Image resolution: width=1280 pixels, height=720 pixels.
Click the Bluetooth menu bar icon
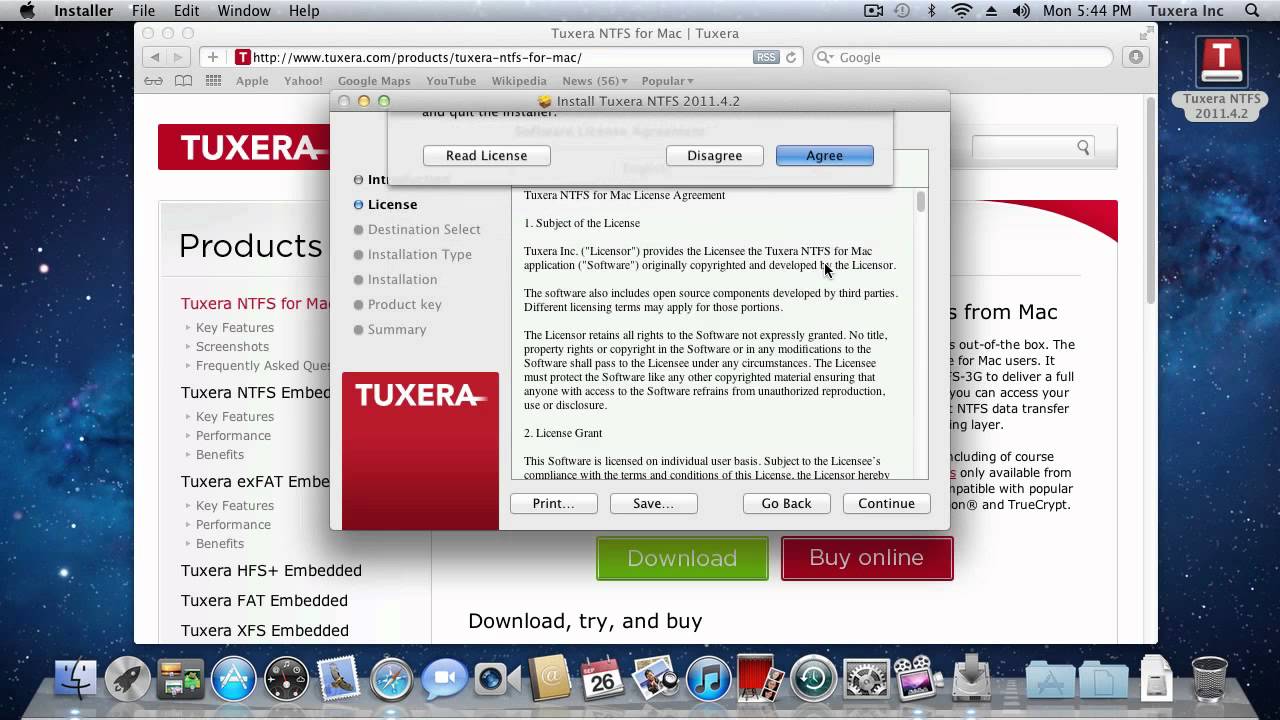click(932, 11)
